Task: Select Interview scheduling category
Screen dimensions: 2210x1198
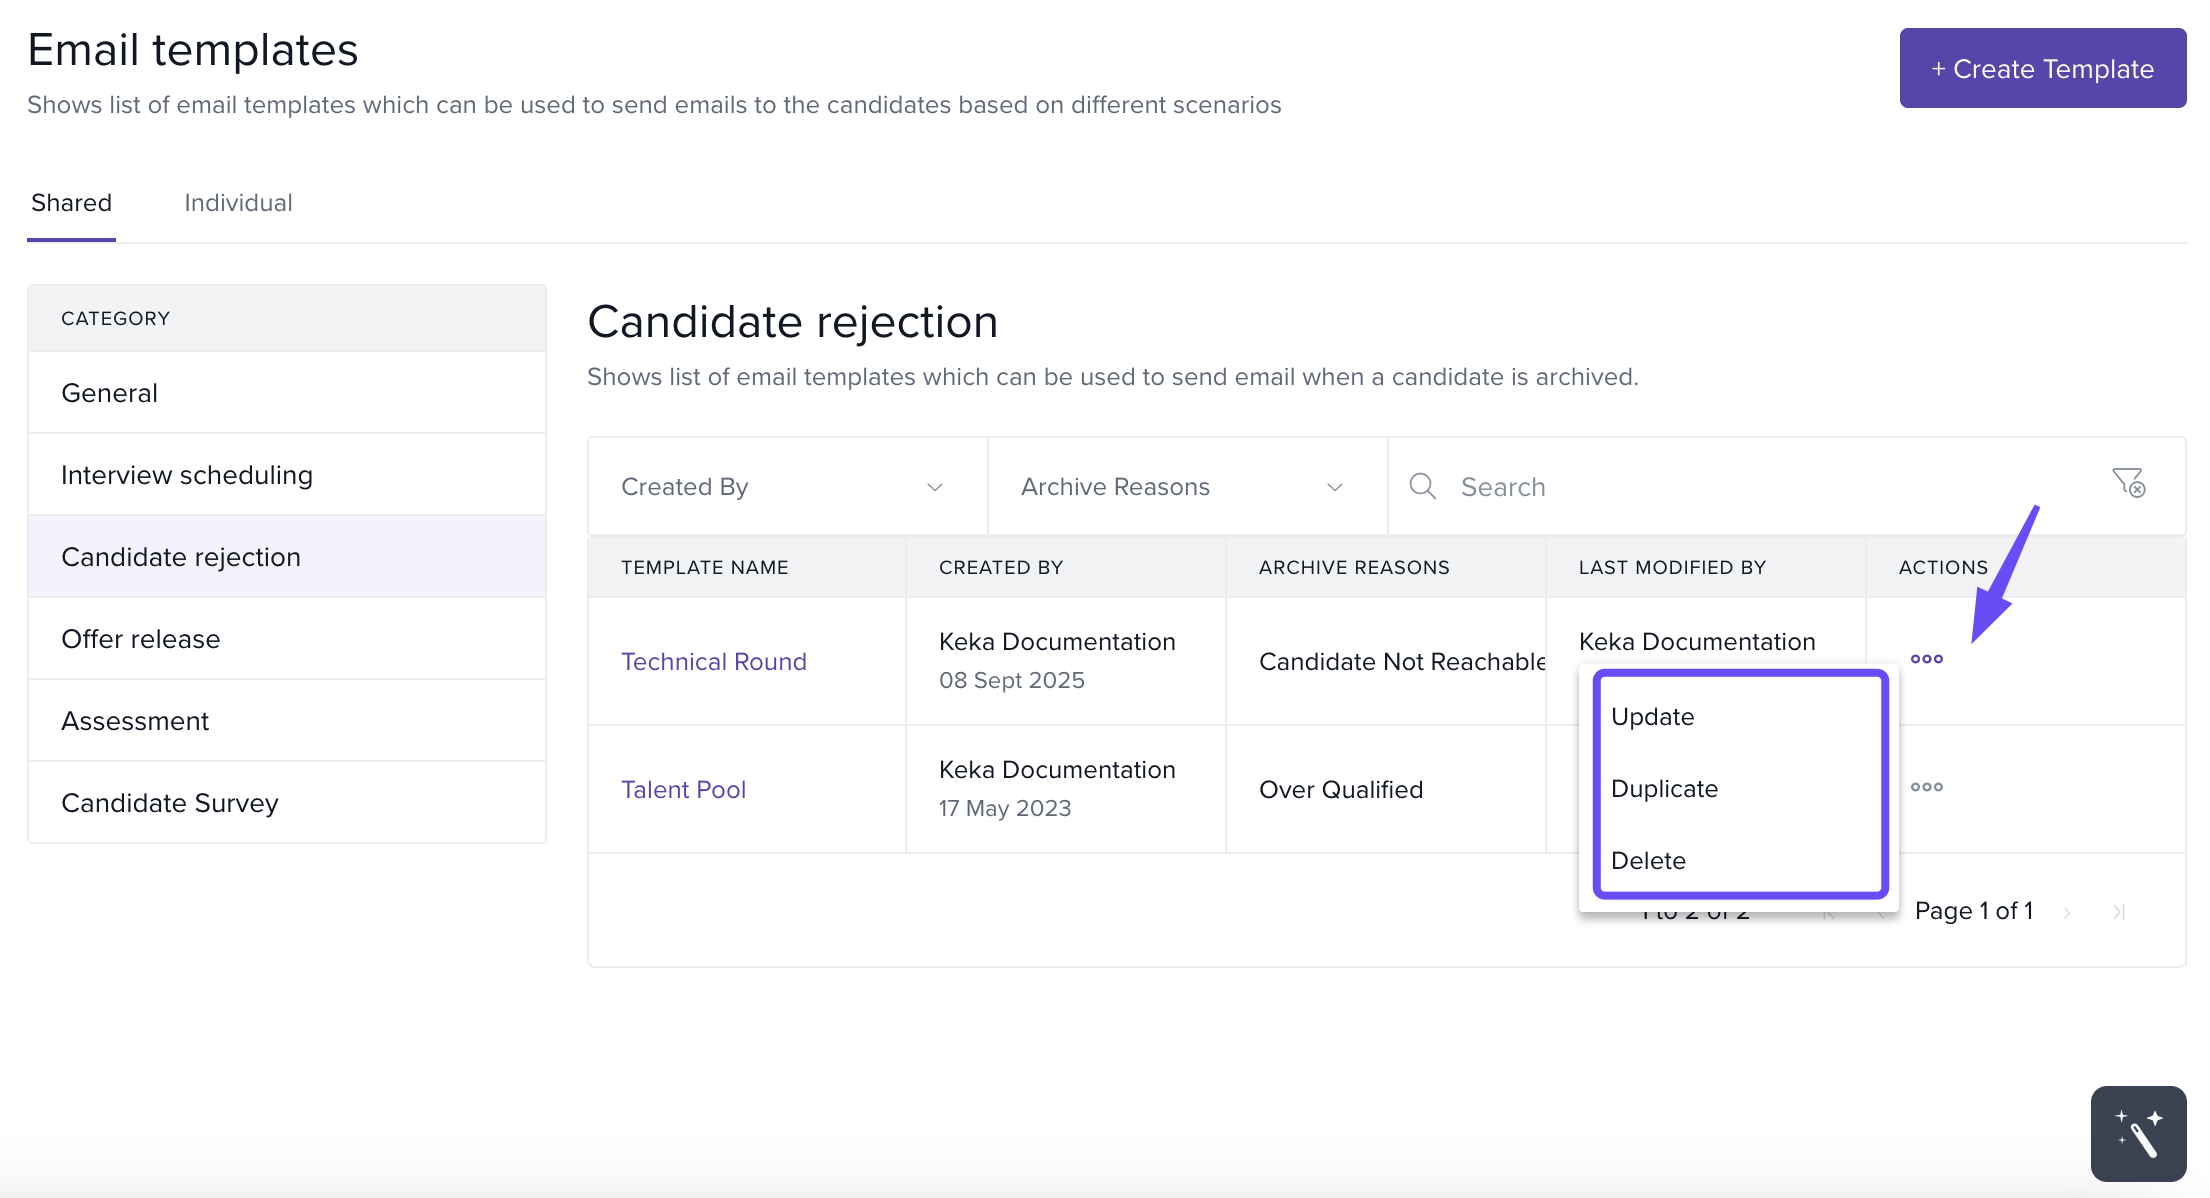Action: pos(187,475)
